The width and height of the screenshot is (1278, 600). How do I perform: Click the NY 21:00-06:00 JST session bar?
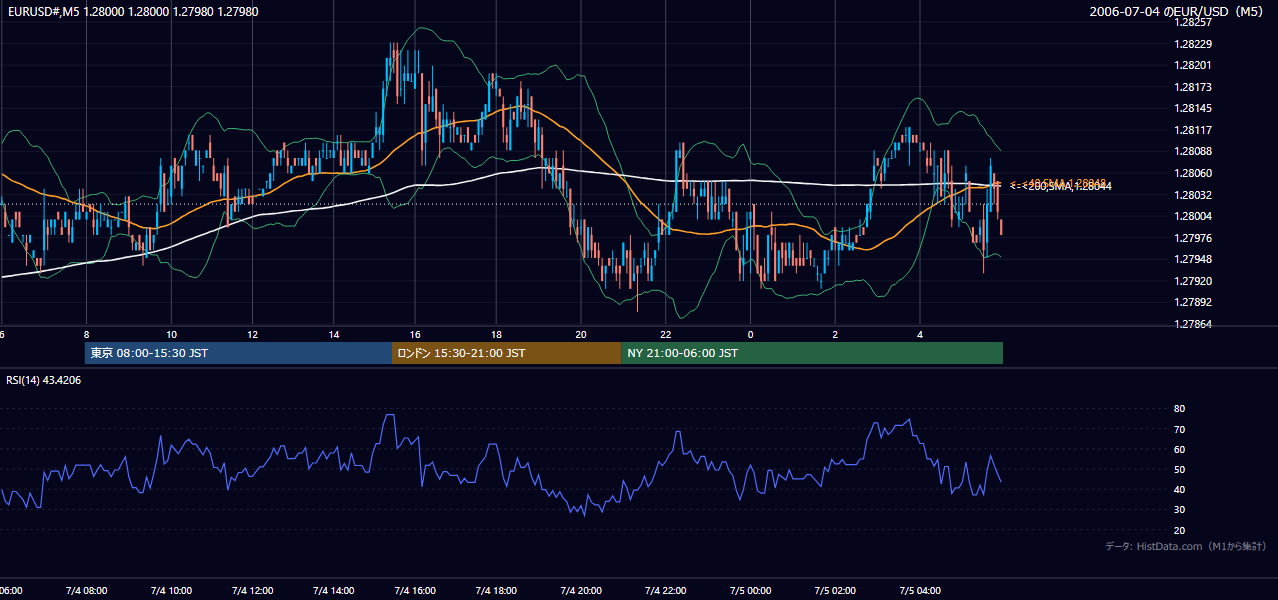(x=812, y=353)
